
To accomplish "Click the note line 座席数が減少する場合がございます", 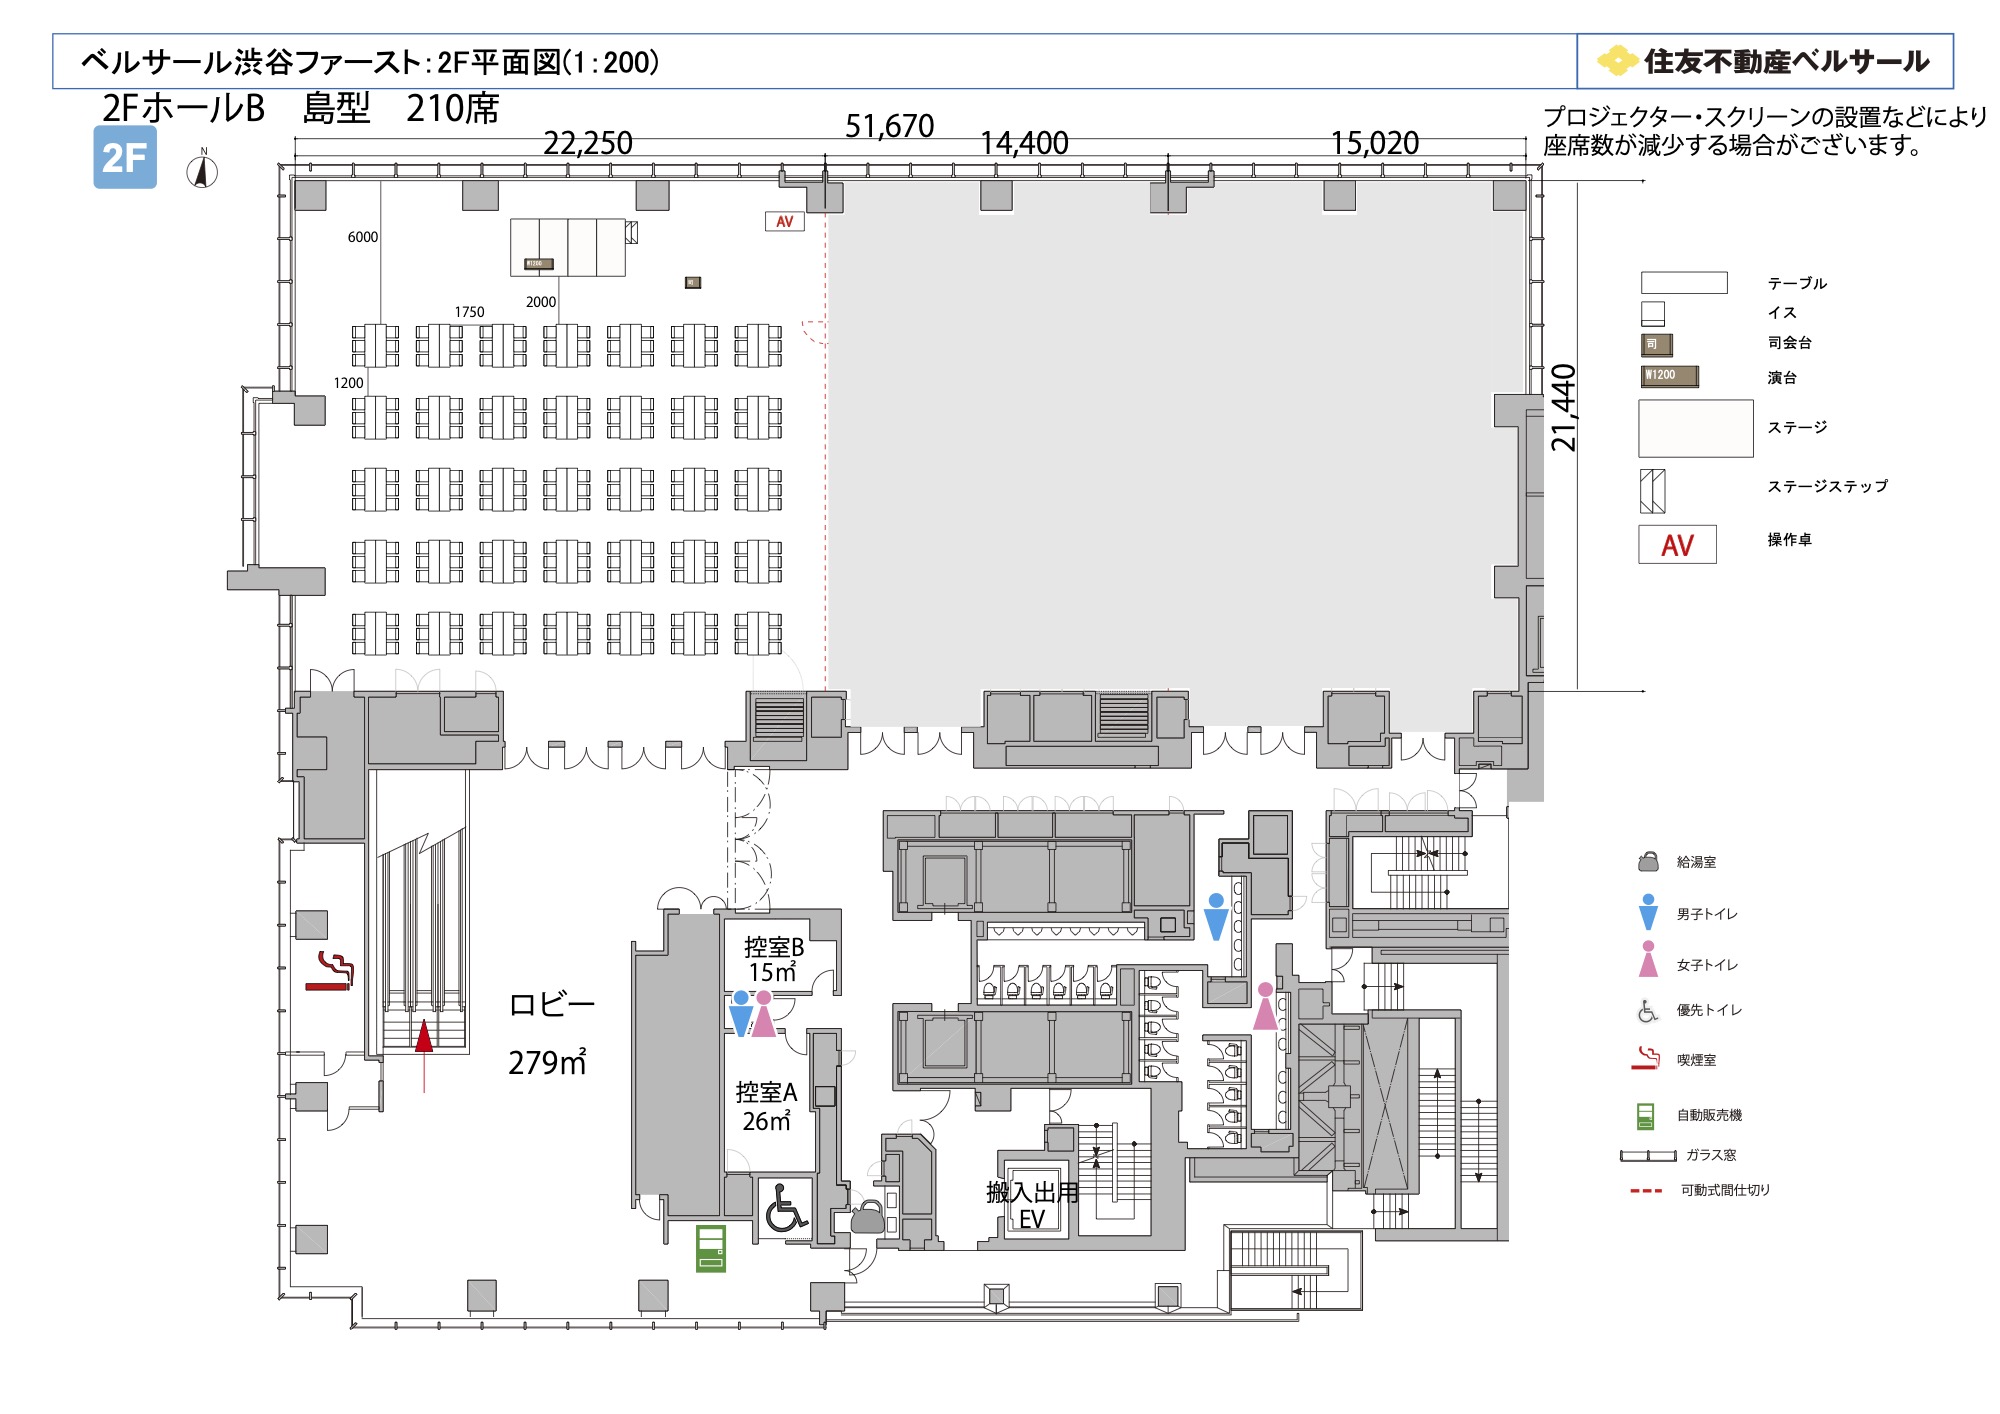I will coord(1733,146).
